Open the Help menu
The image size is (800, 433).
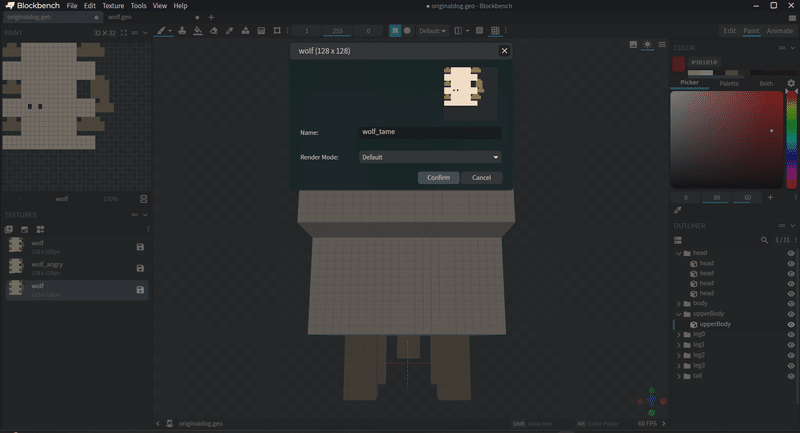pos(181,6)
